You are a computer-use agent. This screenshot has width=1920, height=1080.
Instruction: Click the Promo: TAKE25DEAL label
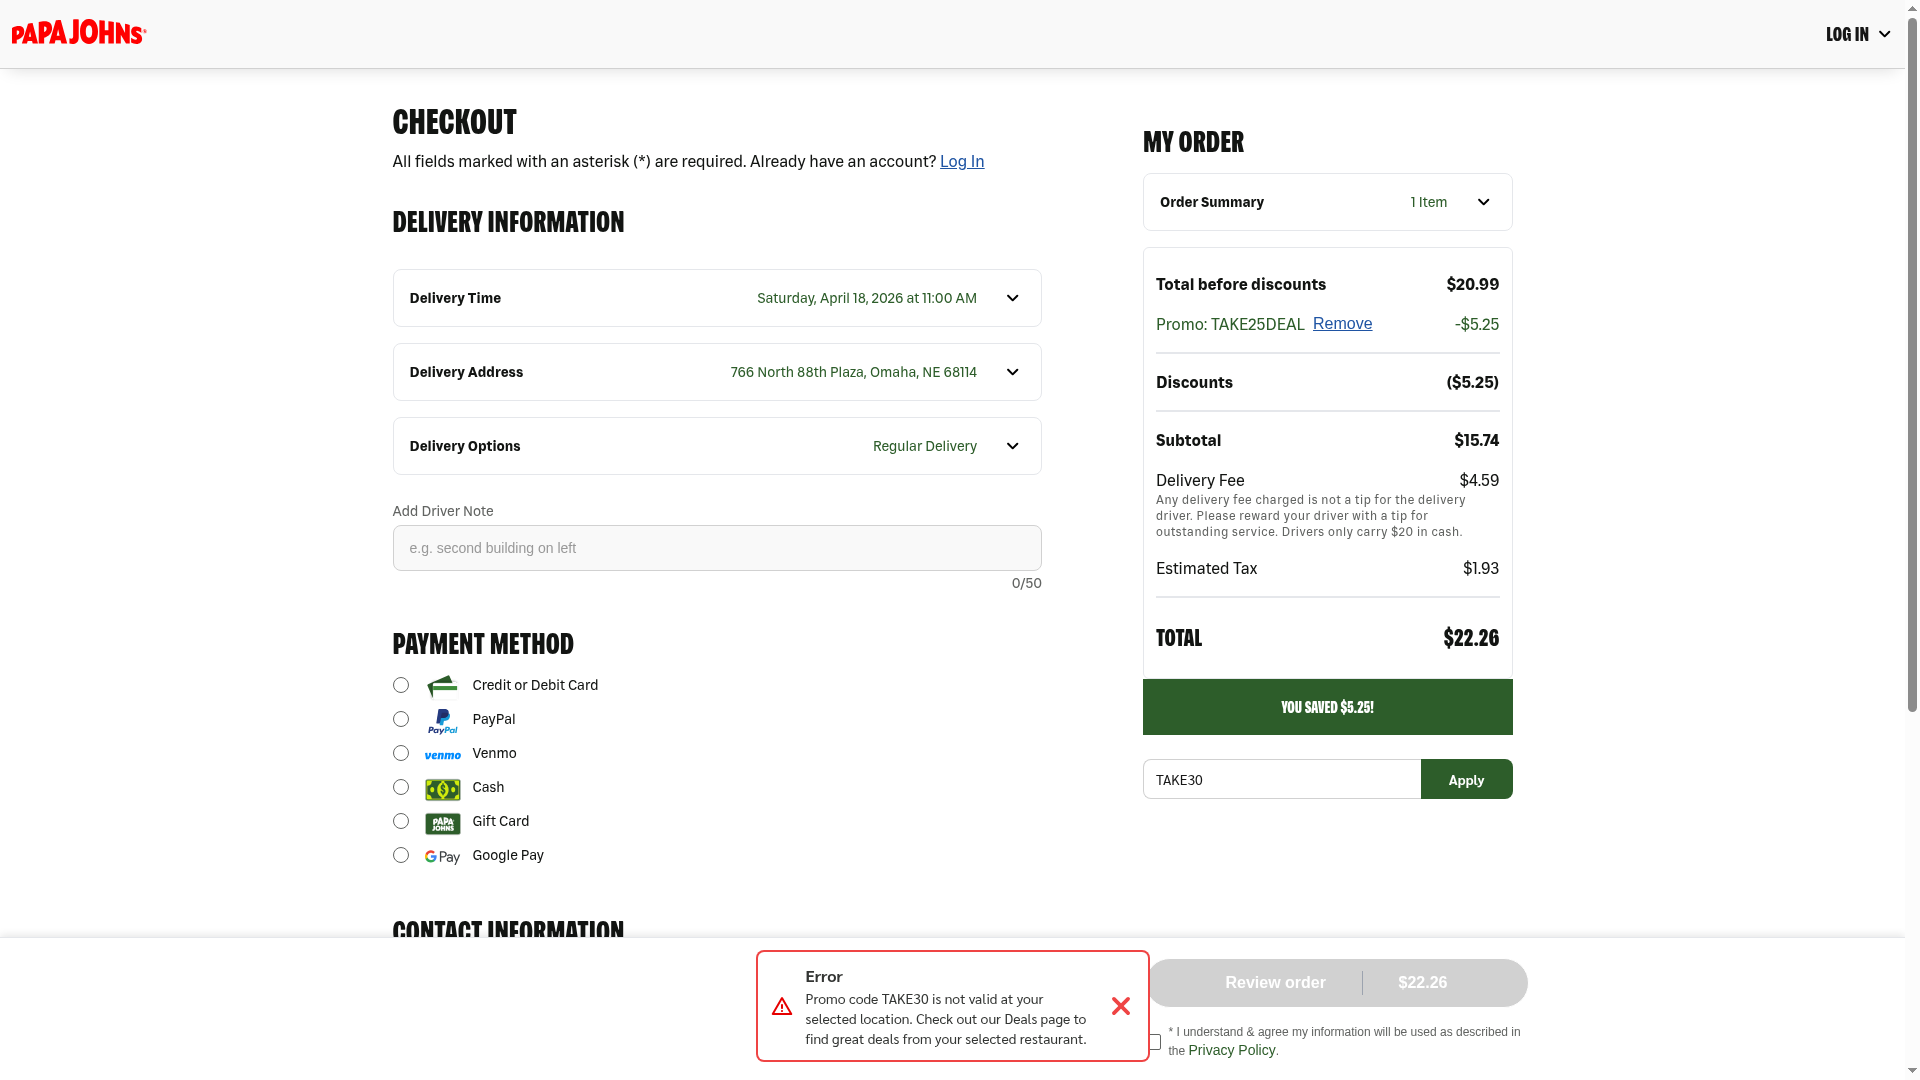pyautogui.click(x=1230, y=324)
